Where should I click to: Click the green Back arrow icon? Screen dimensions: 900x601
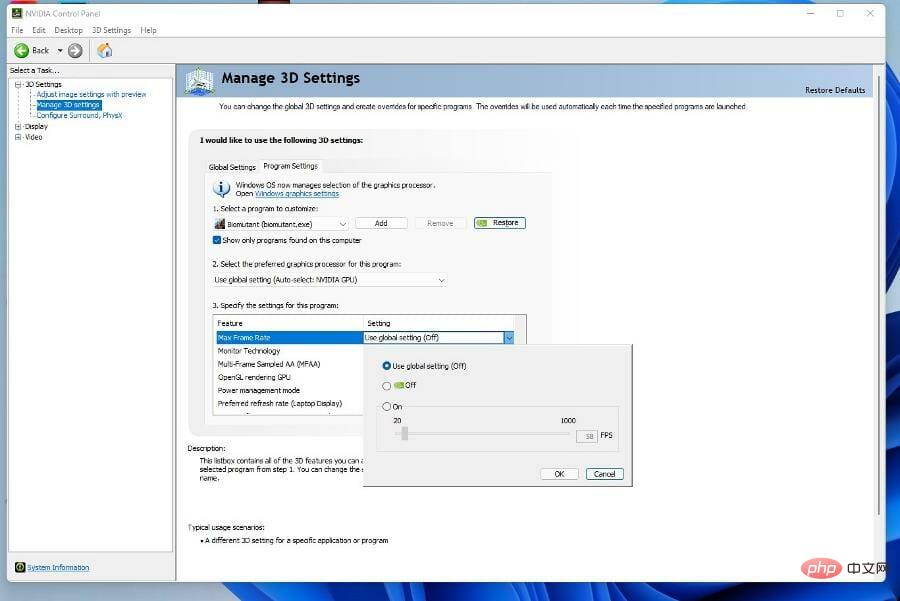21,51
